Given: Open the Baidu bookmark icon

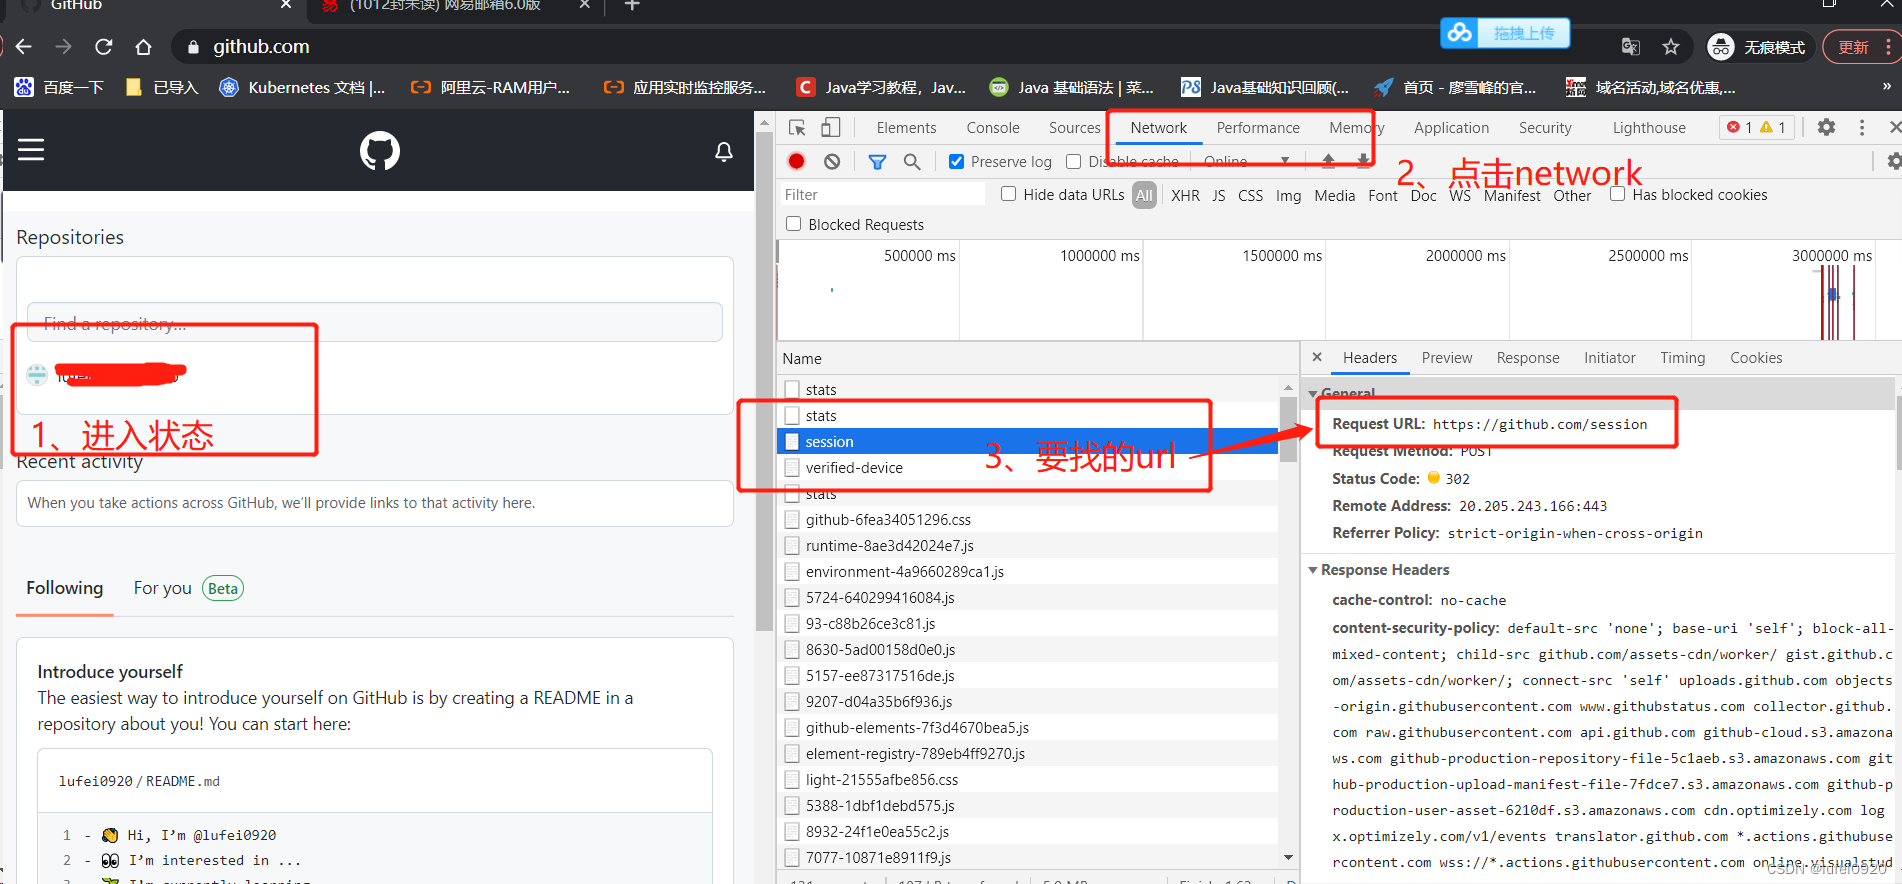Looking at the screenshot, I should 24,87.
